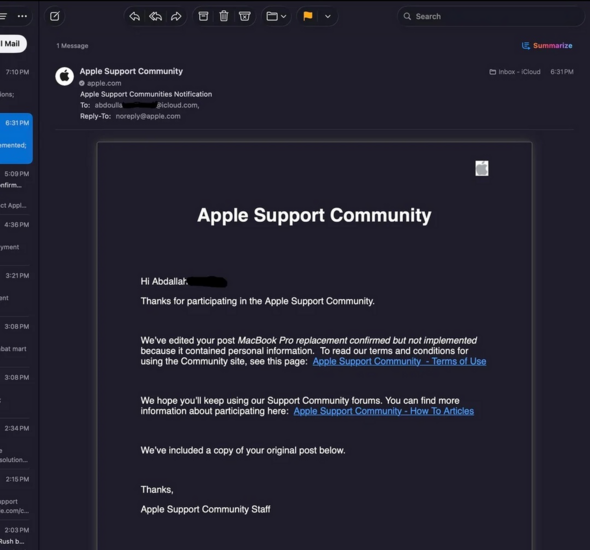Open the Terms of Use link
590x550 pixels.
pos(399,362)
